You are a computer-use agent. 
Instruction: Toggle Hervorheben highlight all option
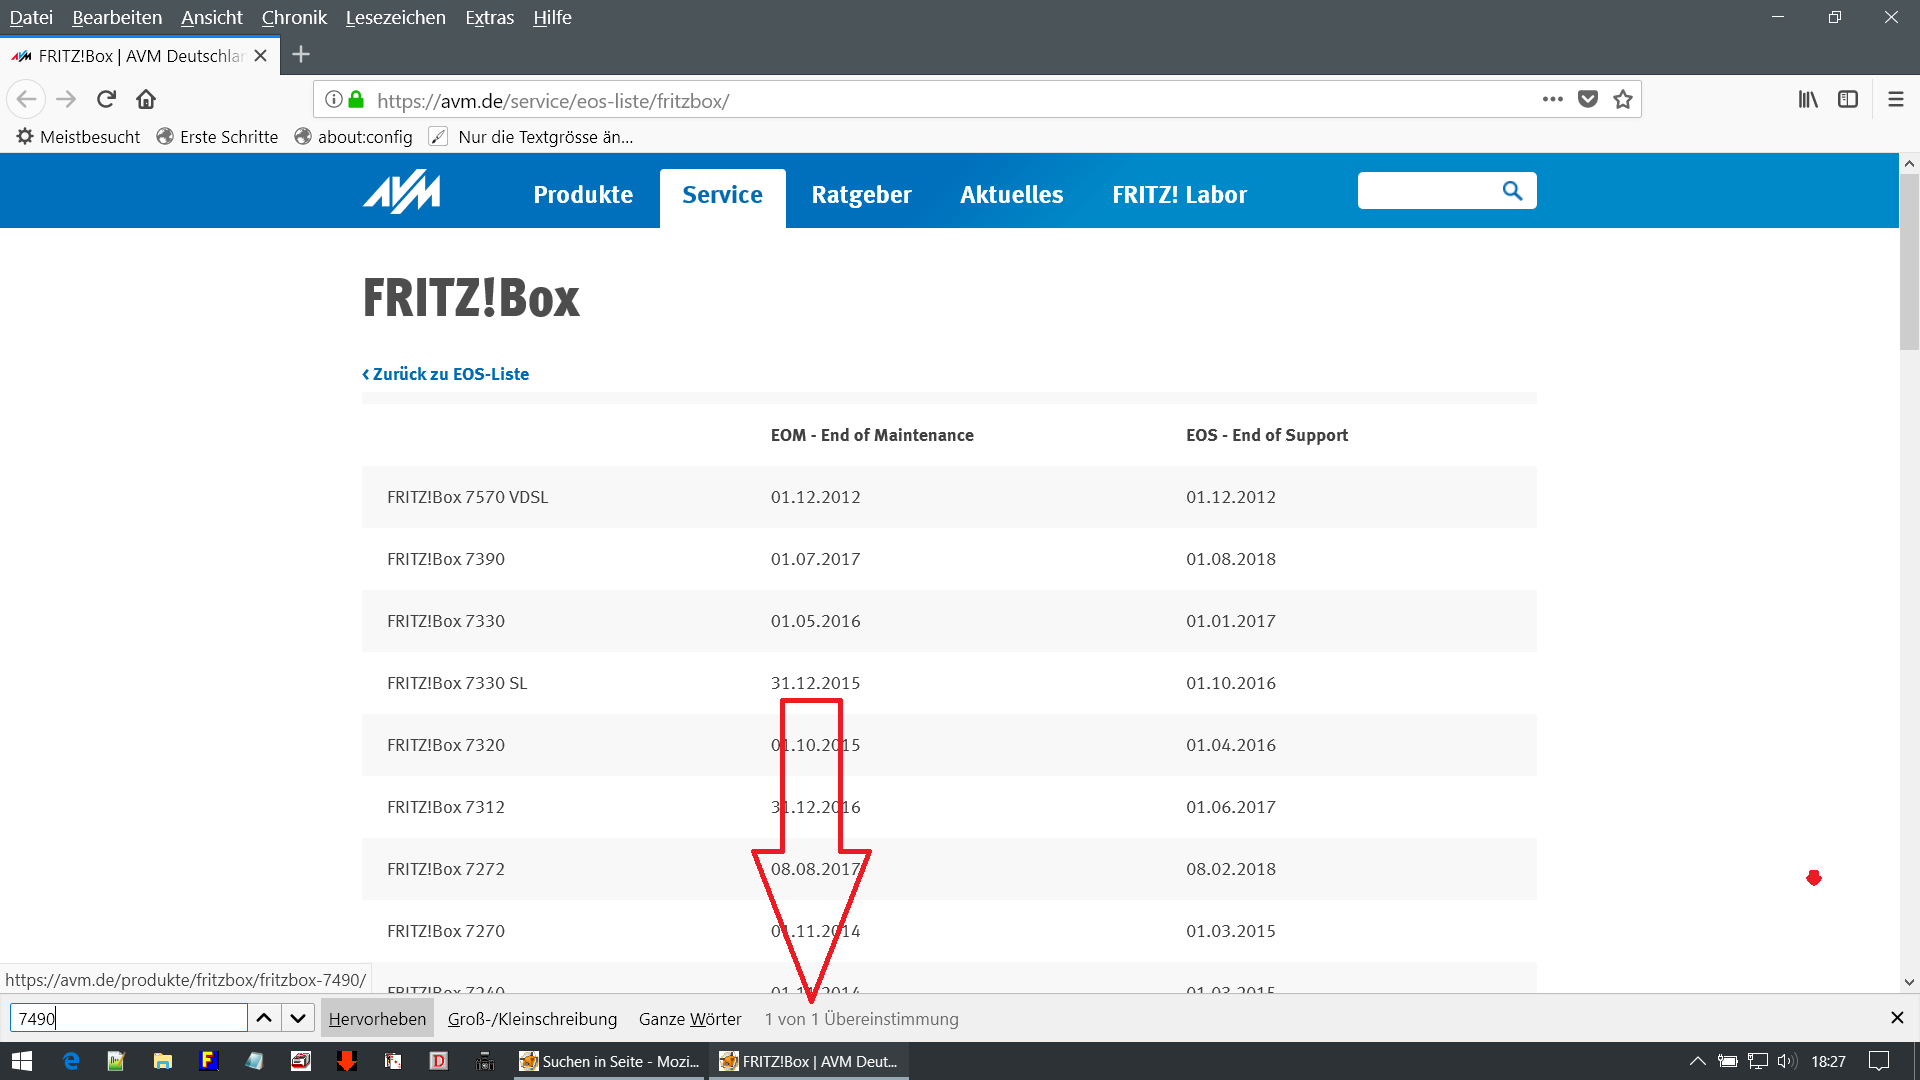point(377,1019)
